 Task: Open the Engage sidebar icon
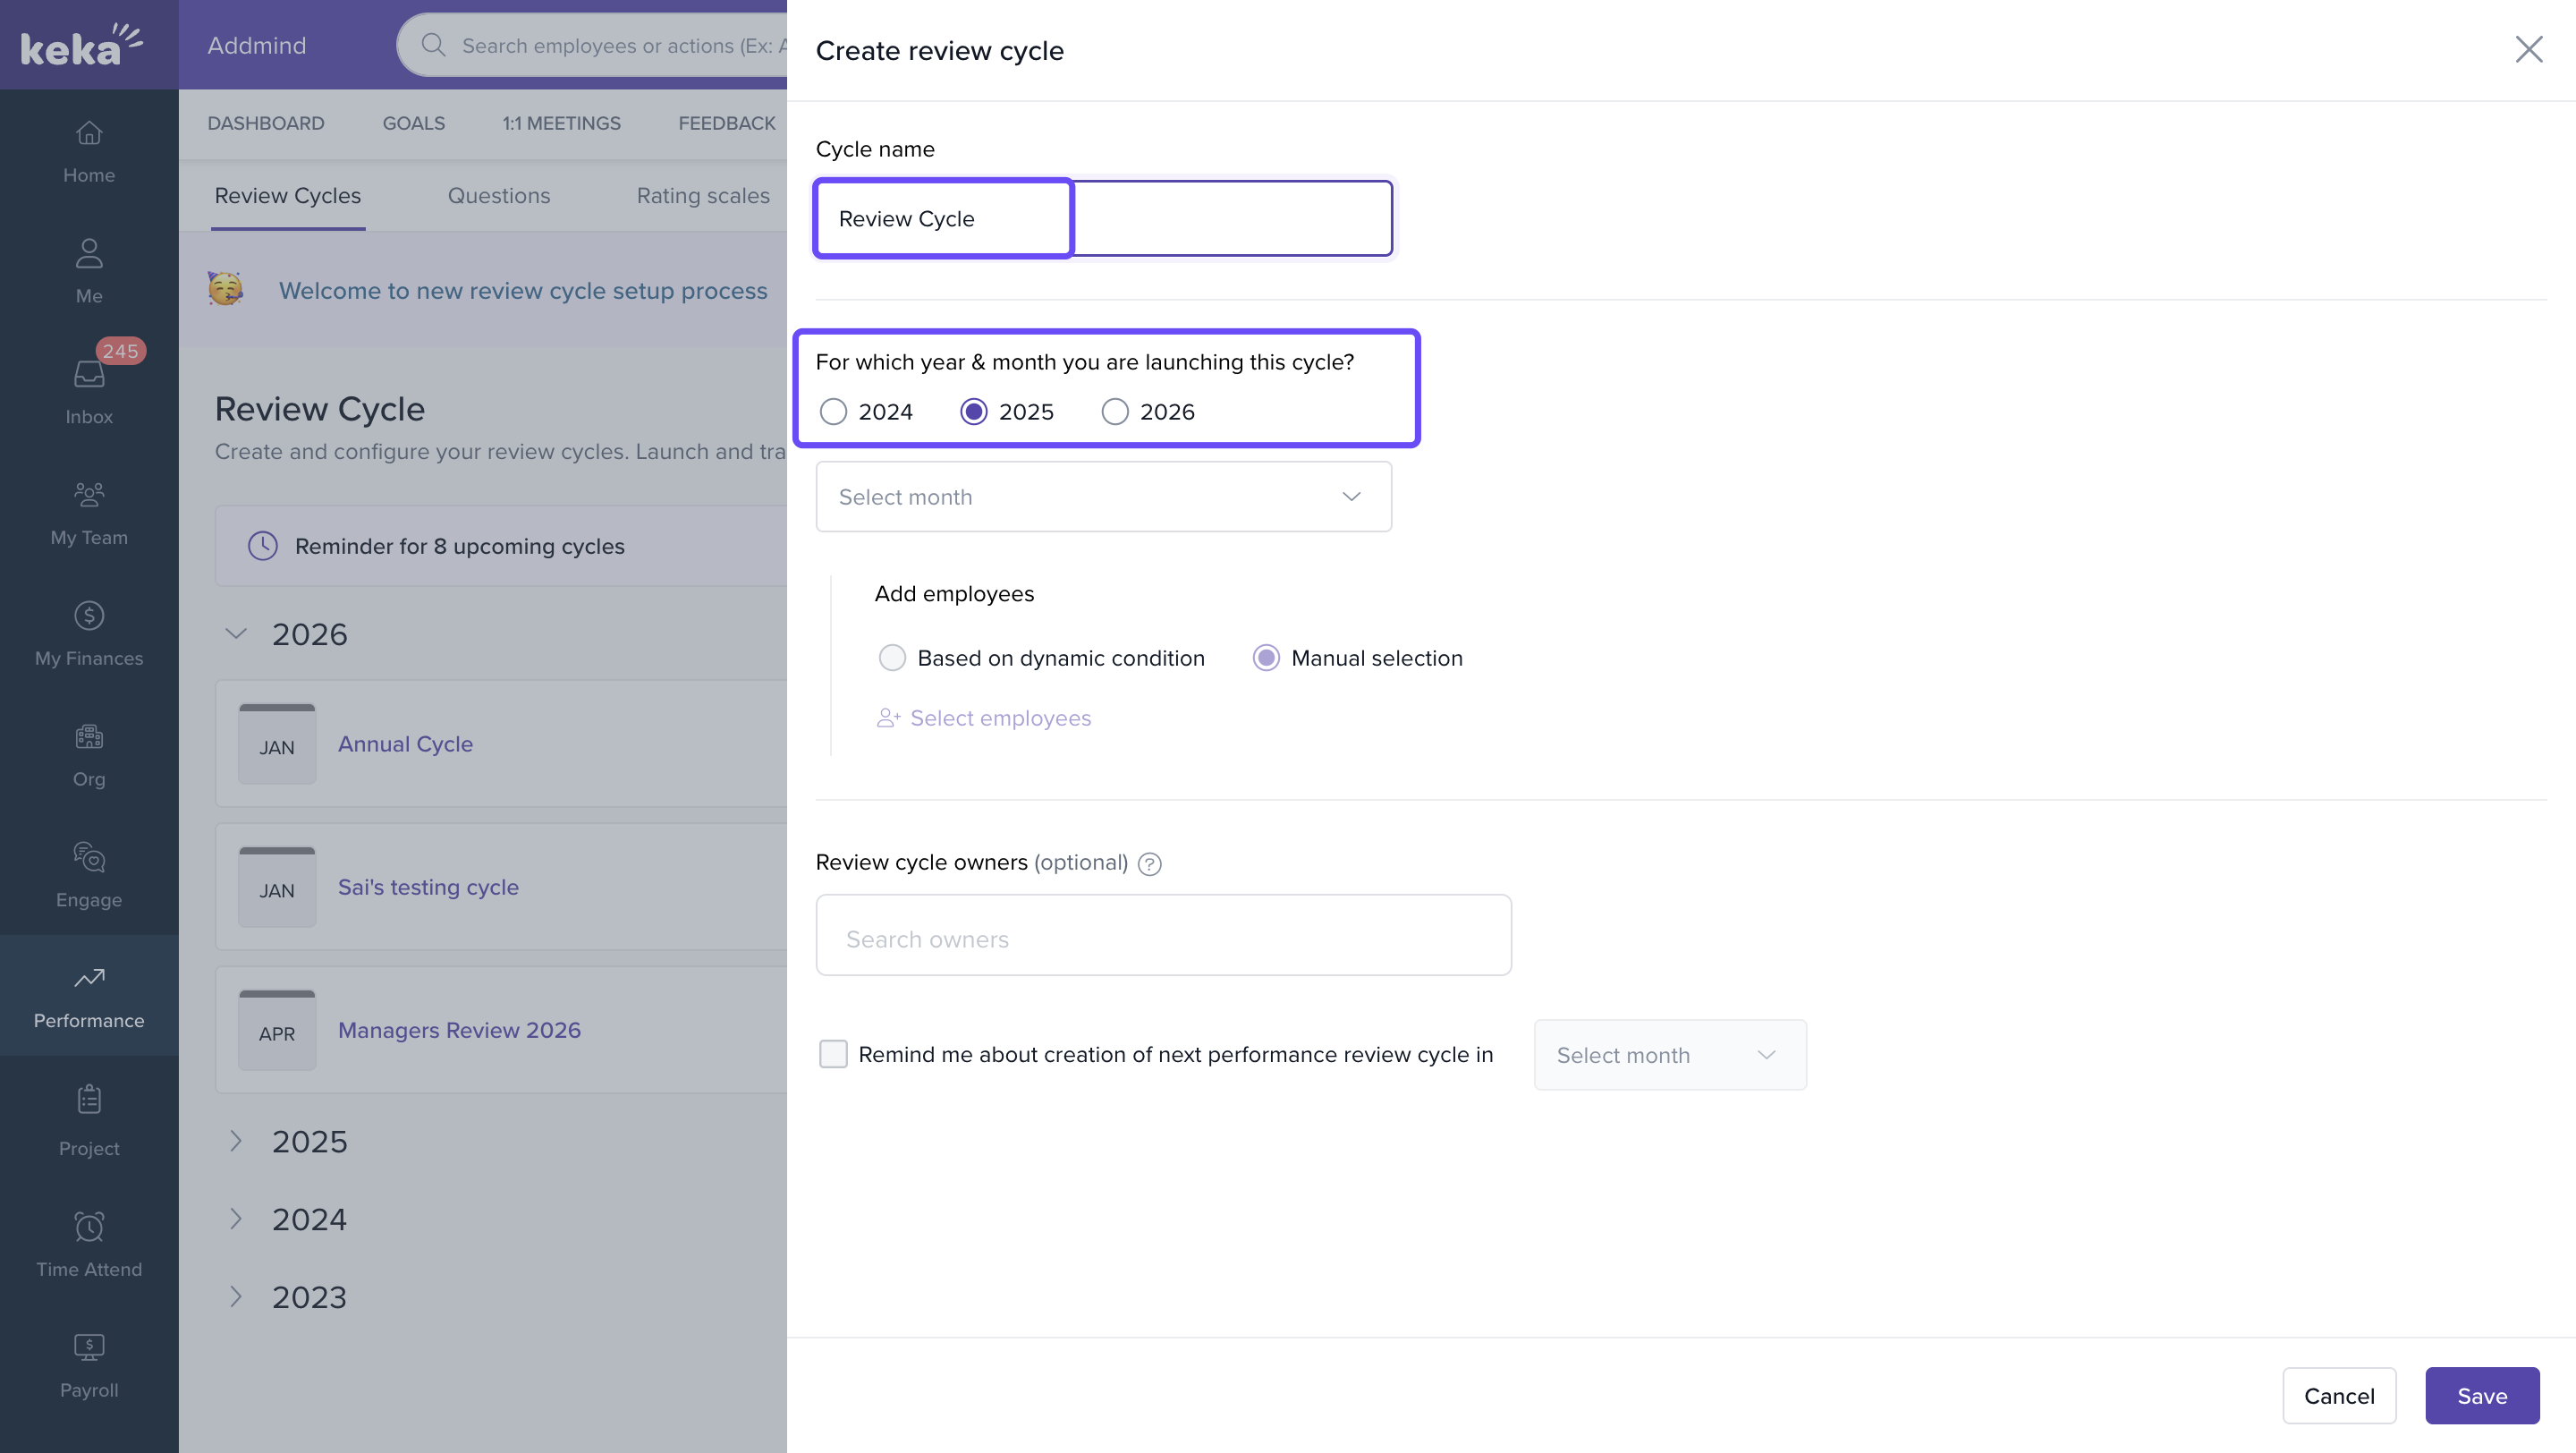pos(89,857)
